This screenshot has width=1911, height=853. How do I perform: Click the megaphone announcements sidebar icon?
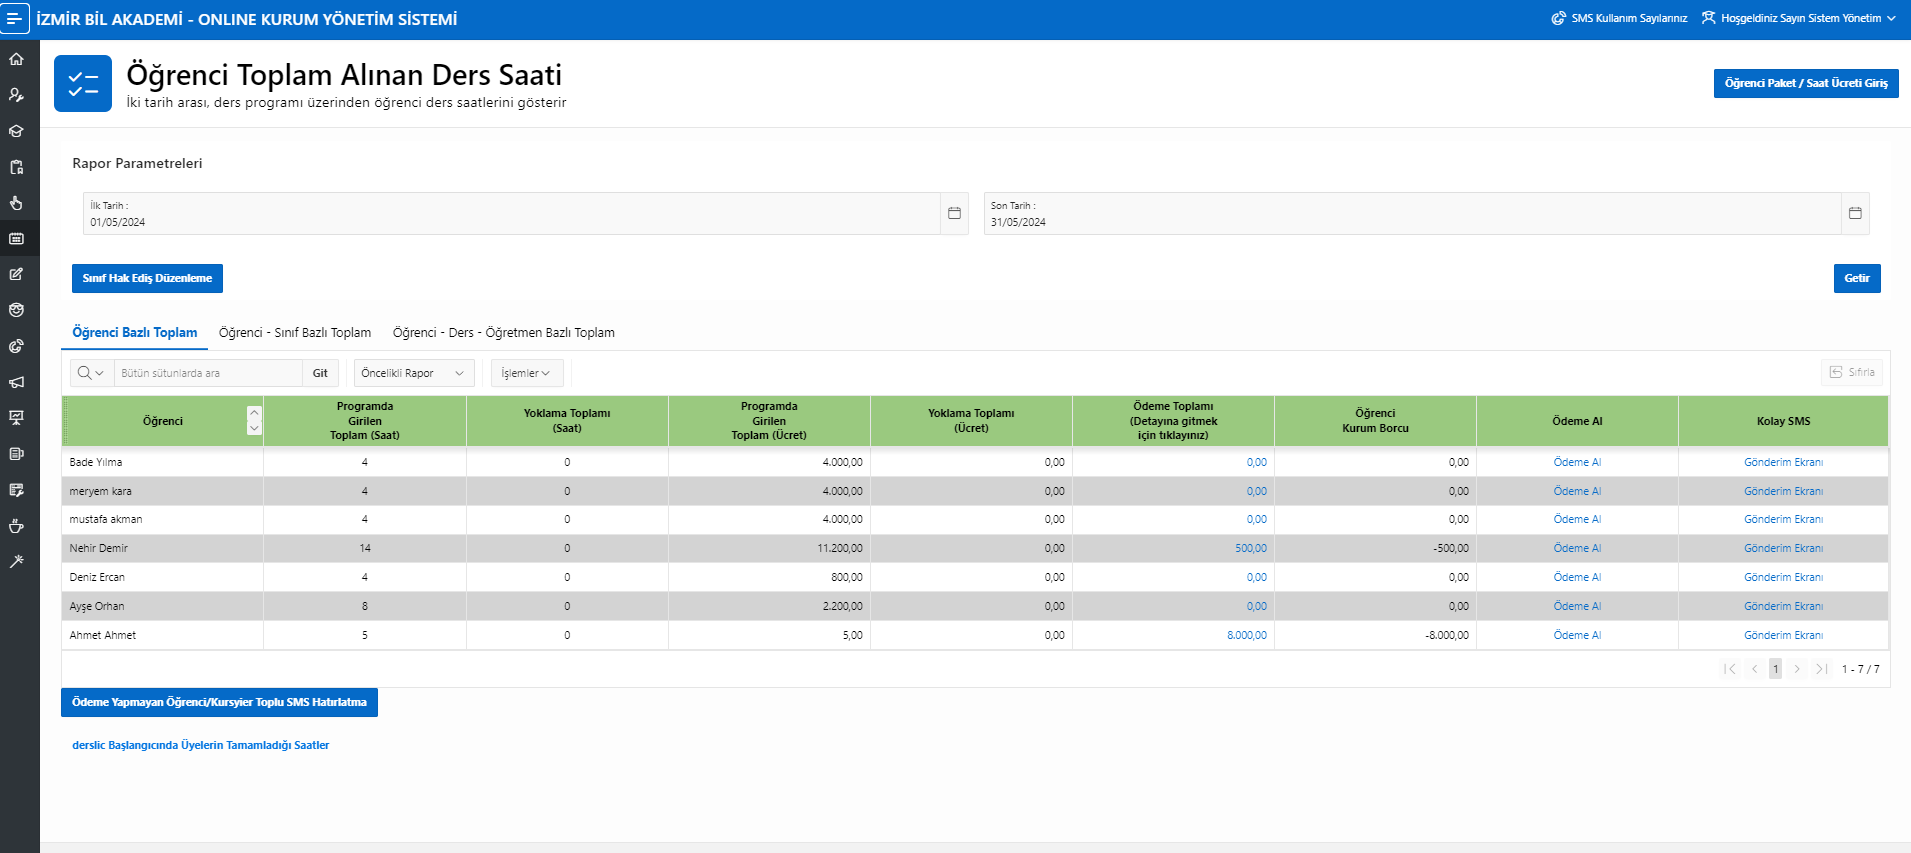click(17, 382)
